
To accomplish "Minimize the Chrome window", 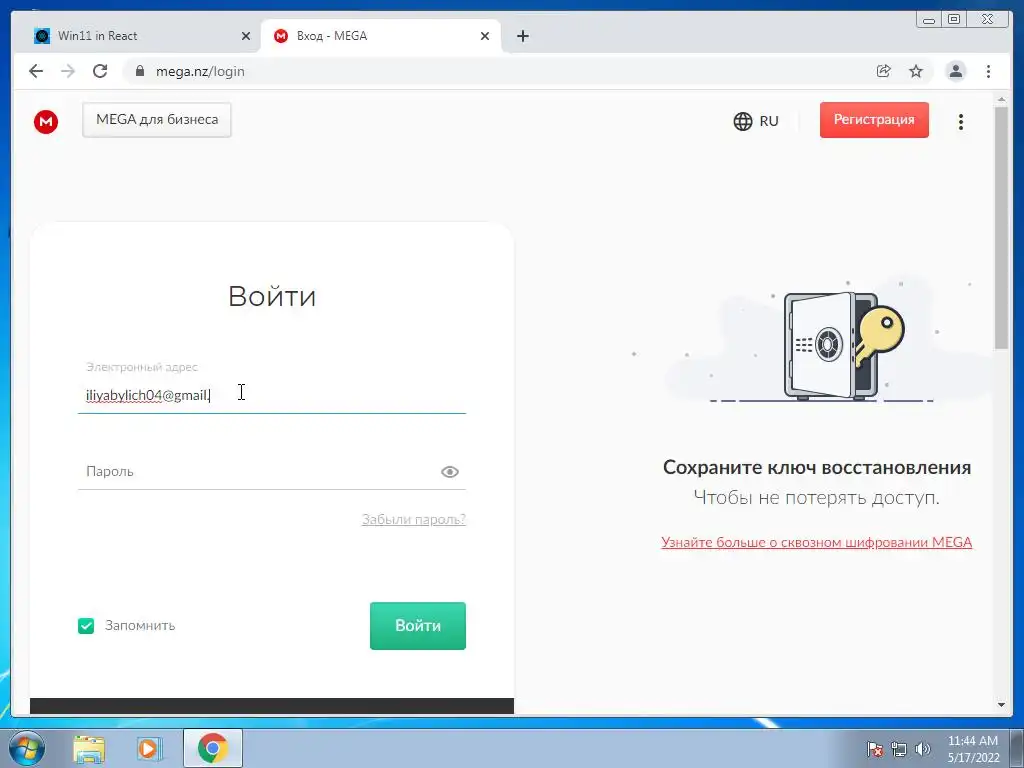I will tap(929, 20).
